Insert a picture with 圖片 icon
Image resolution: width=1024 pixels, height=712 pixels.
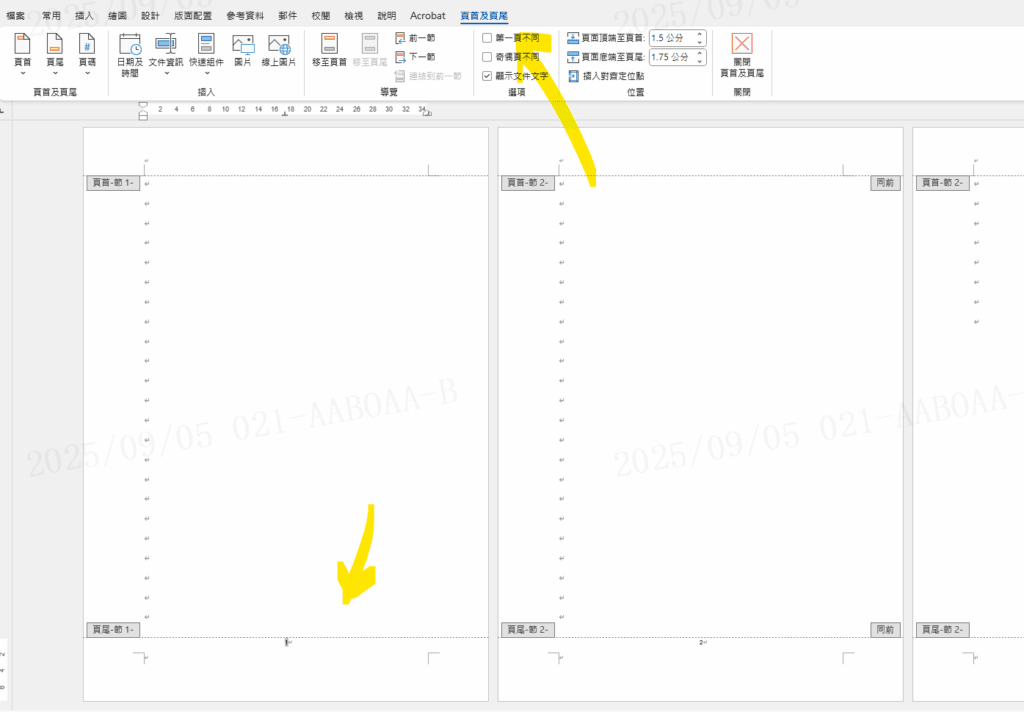click(x=243, y=50)
